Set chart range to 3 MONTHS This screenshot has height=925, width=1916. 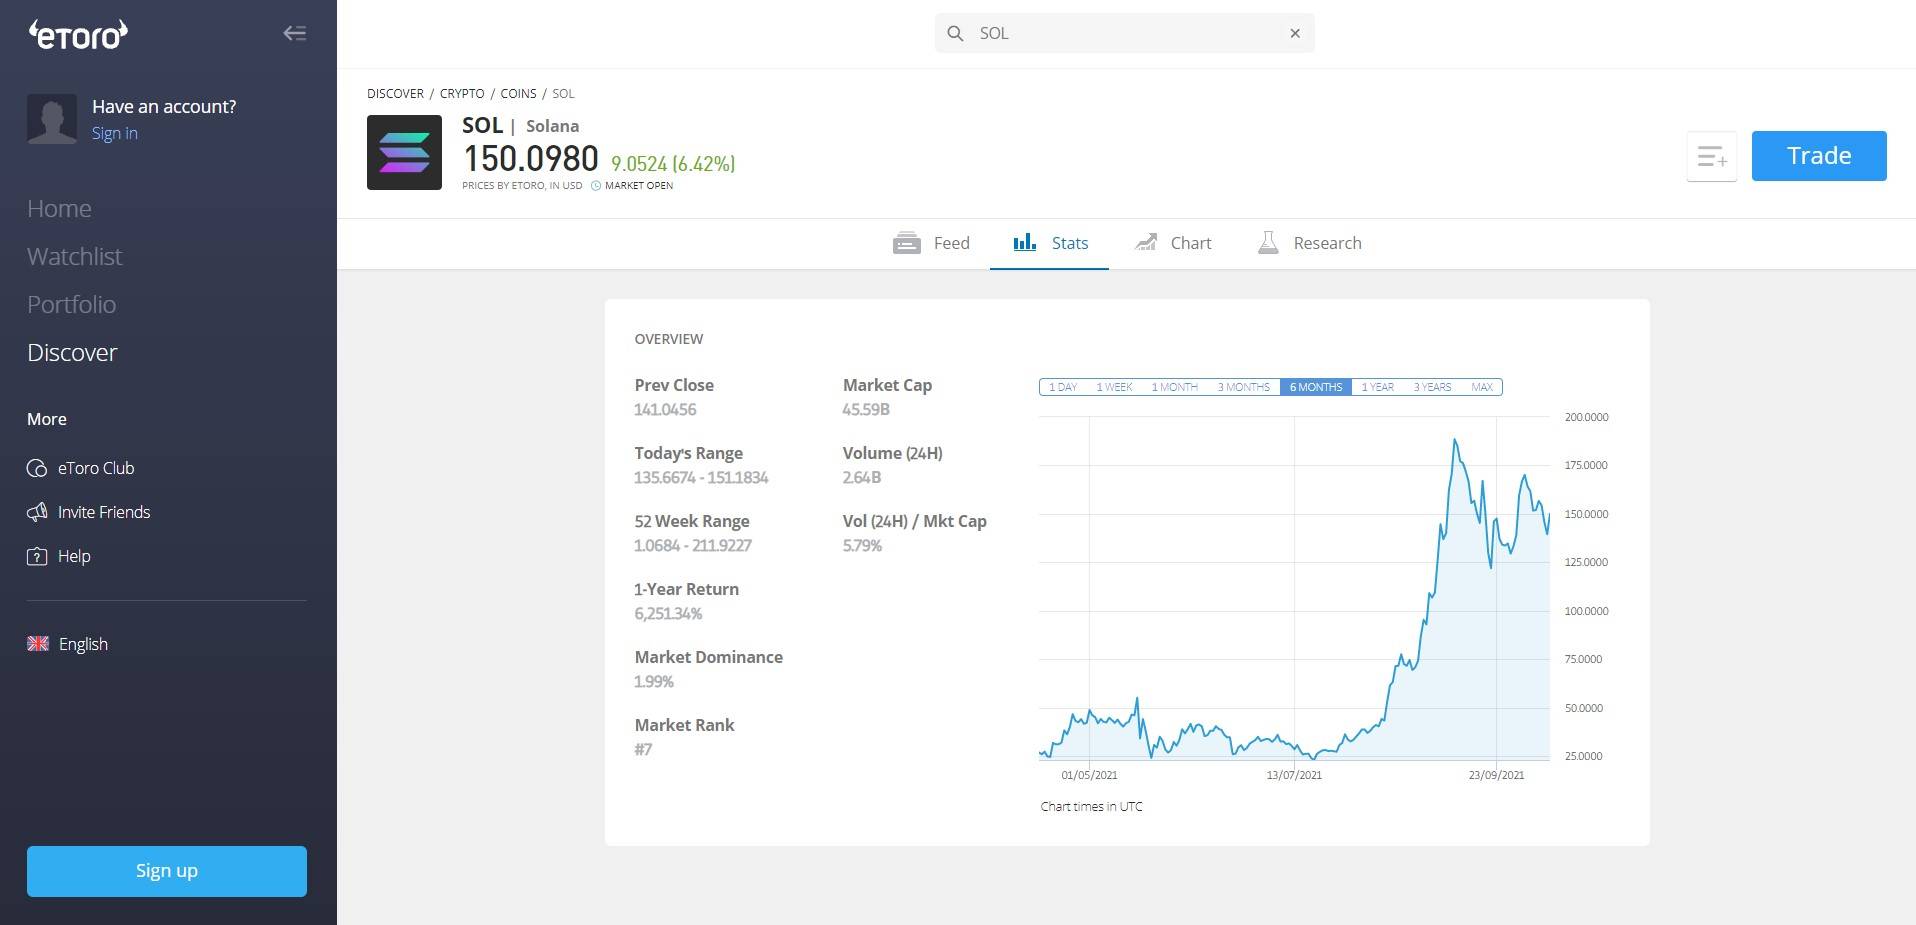pos(1243,387)
